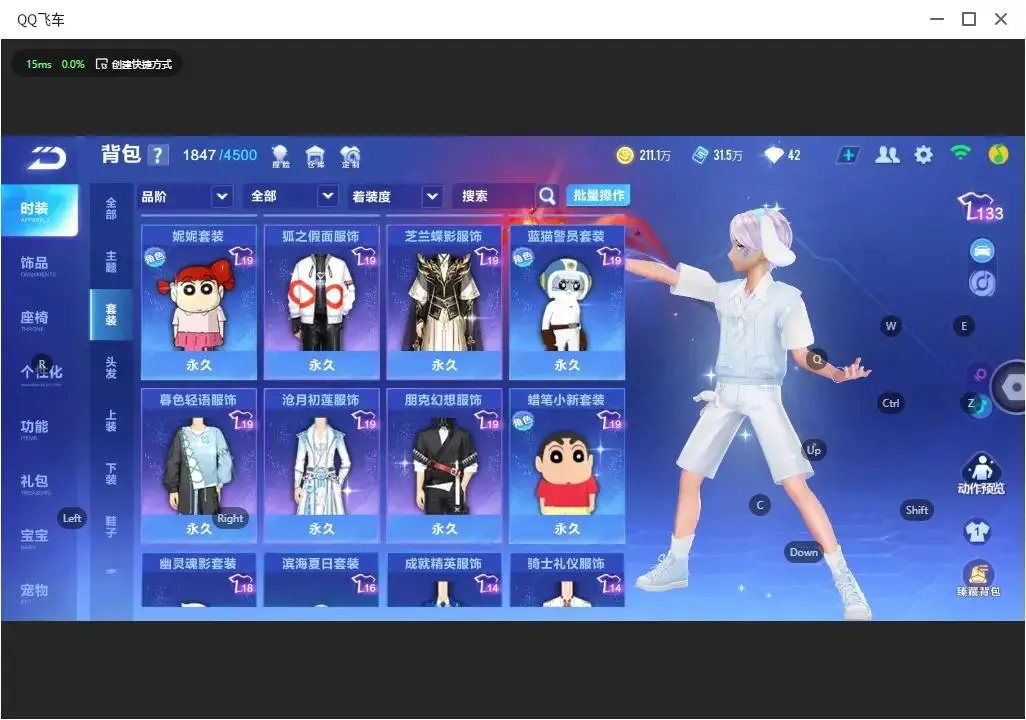This screenshot has height=720, width=1026.
Task: Click the 搜索 search input field
Action: 495,196
